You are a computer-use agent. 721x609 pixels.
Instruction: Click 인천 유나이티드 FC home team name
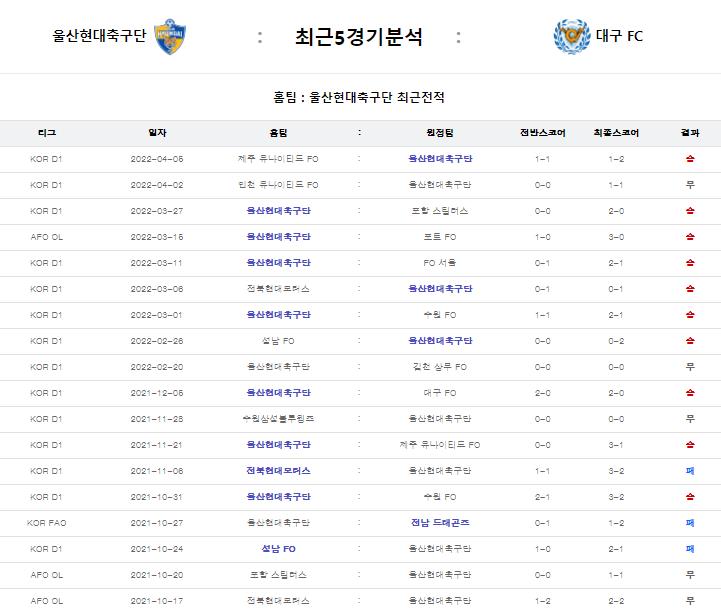[x=278, y=185]
